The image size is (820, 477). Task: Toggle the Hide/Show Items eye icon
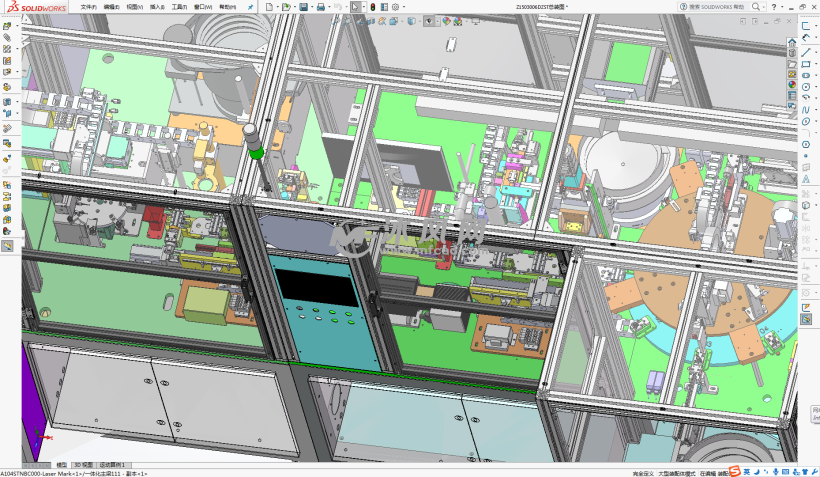[428, 20]
